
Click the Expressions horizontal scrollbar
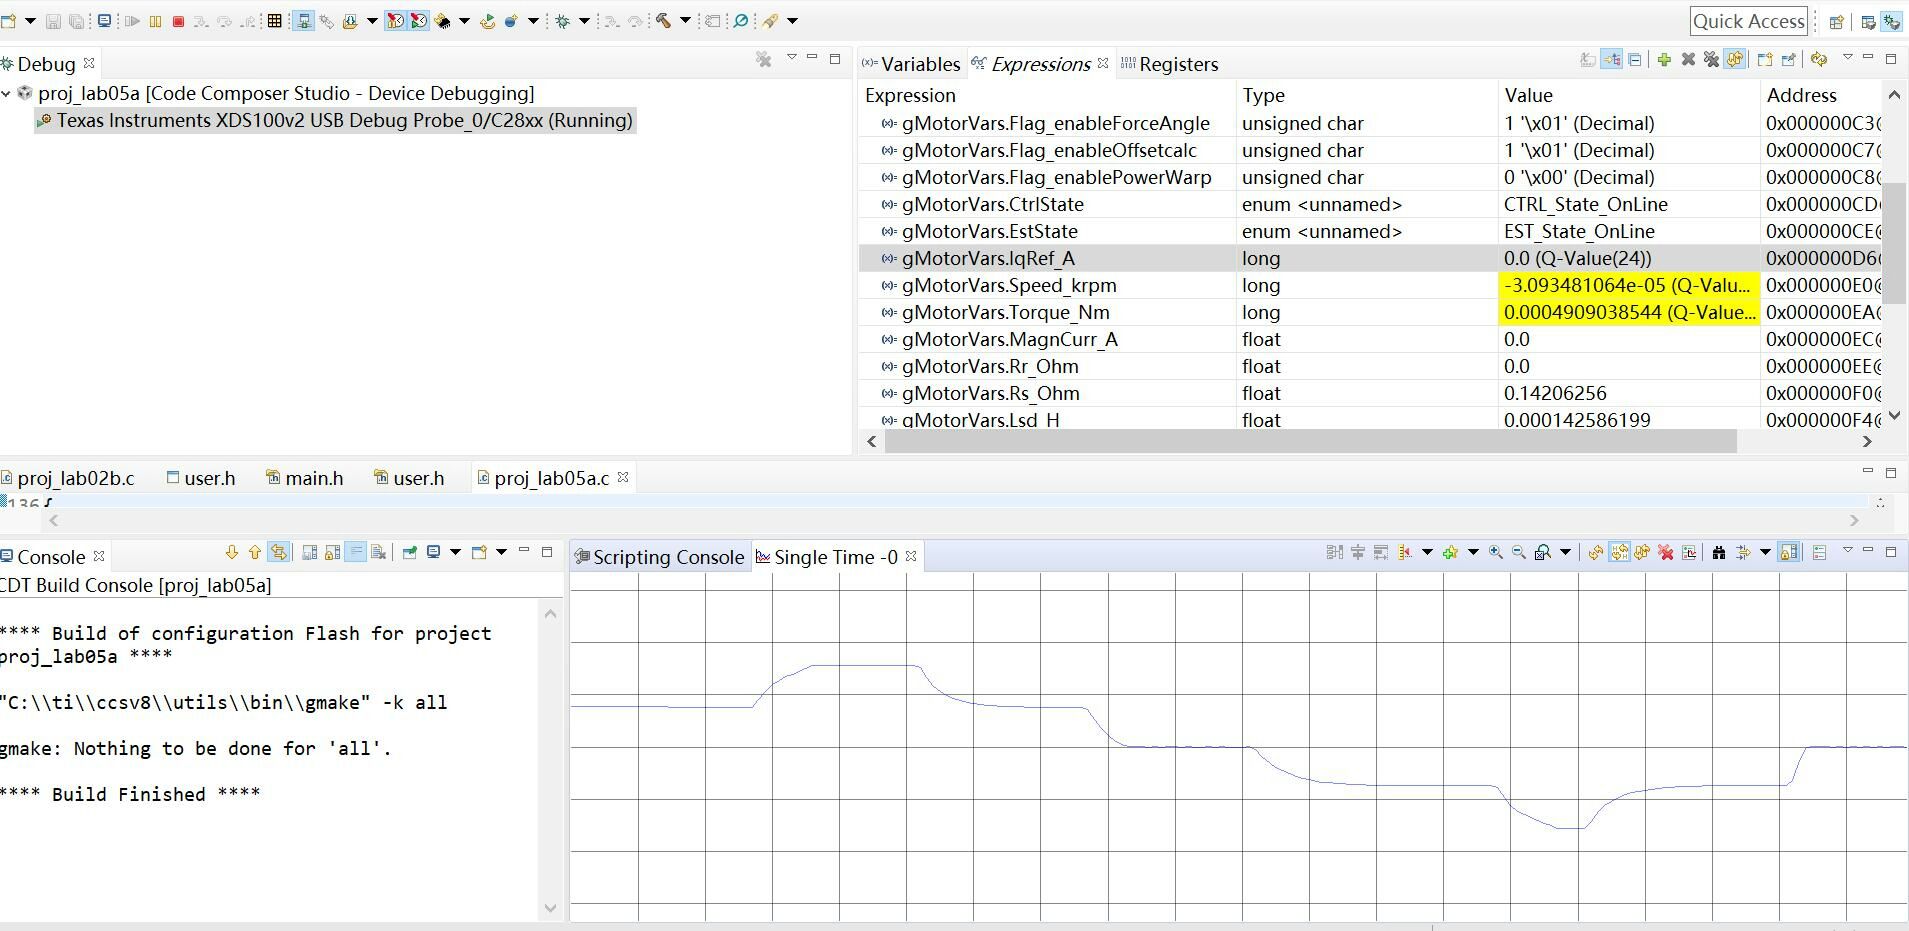[1310, 441]
